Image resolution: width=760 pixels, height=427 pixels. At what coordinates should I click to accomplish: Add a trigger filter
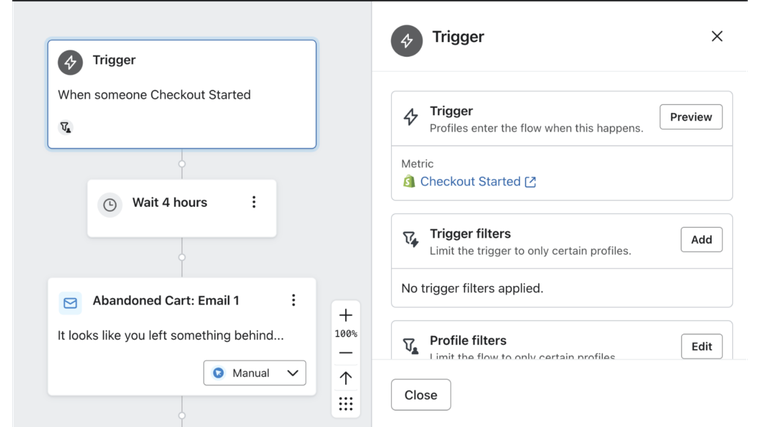[701, 240]
